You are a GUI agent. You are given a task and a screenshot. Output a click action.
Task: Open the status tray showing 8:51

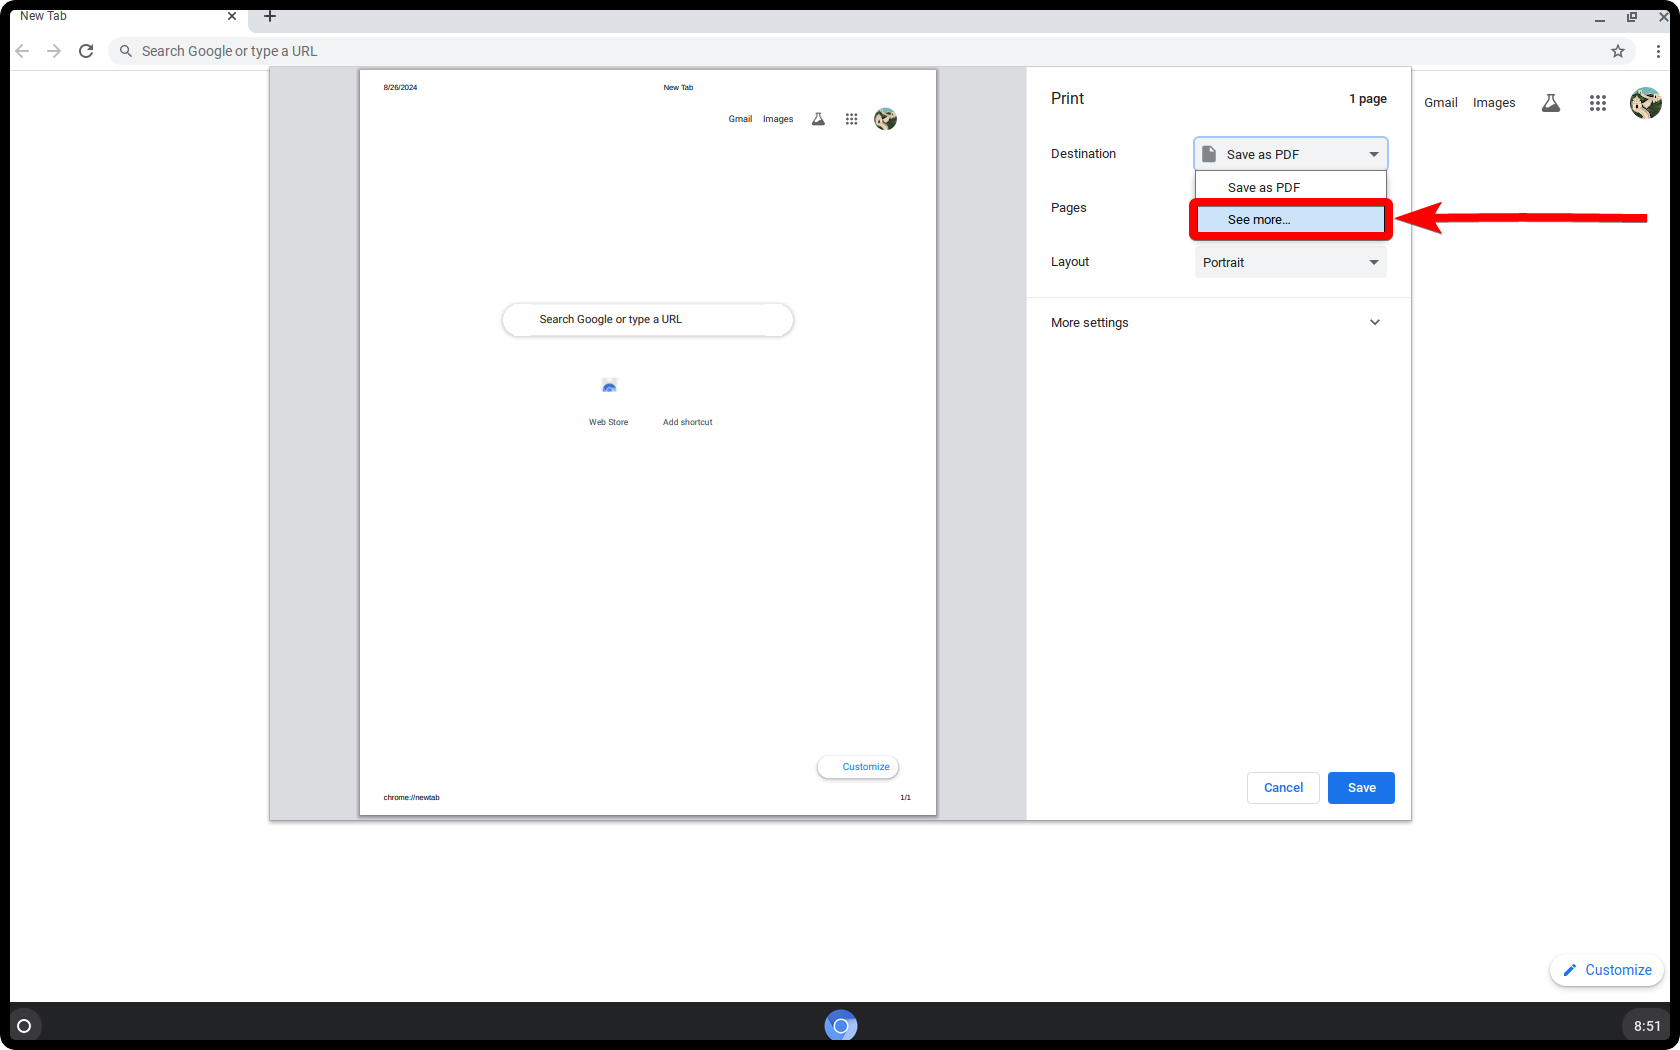pyautogui.click(x=1647, y=1026)
